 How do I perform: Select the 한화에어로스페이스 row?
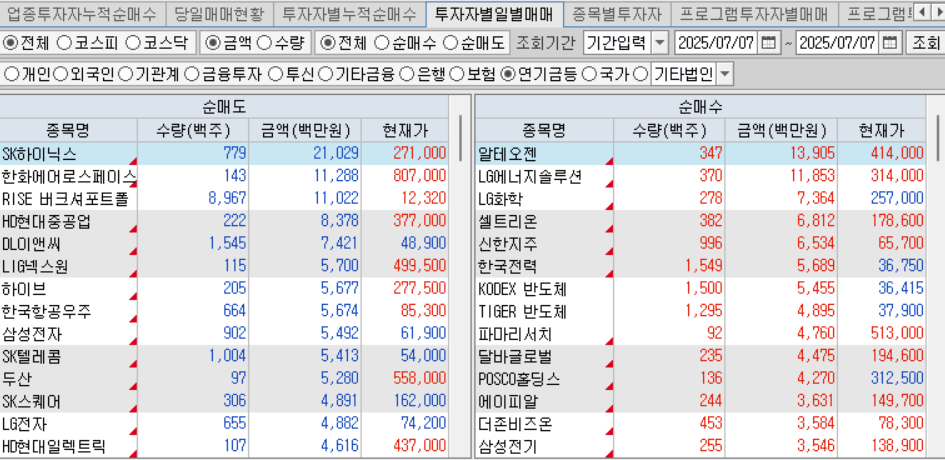pyautogui.click(x=224, y=176)
